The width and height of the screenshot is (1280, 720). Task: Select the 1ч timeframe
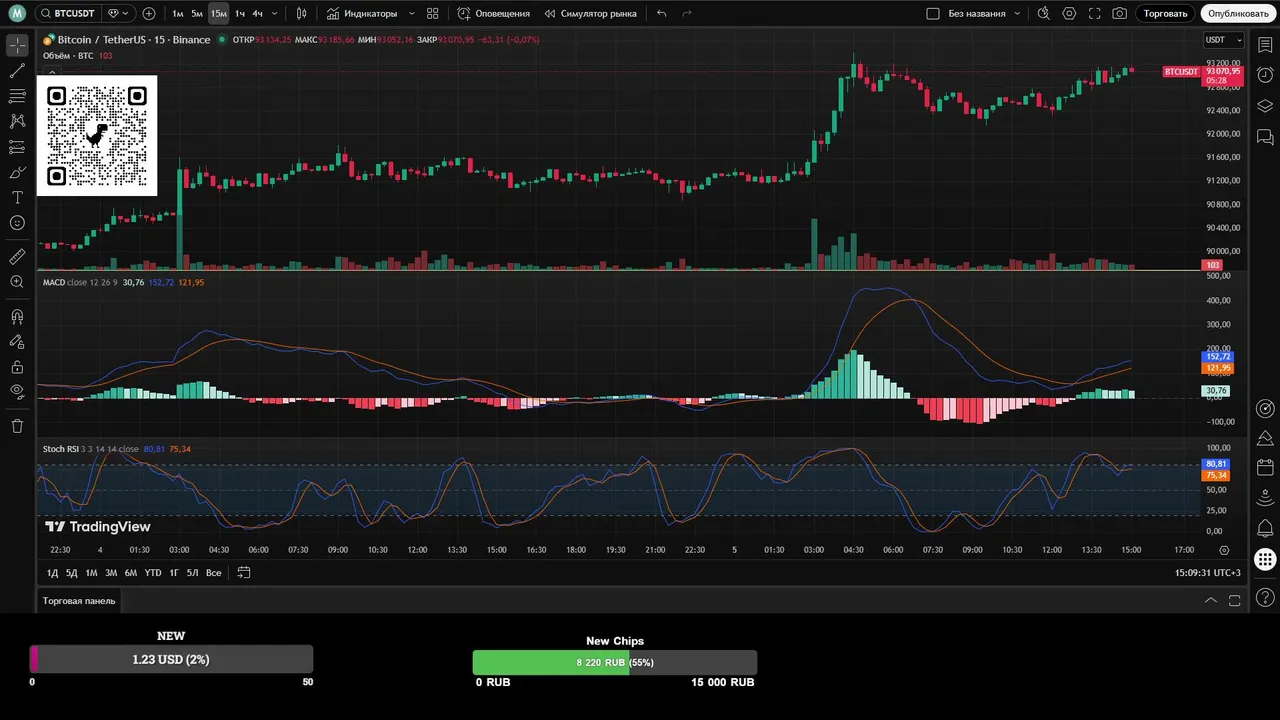click(240, 14)
